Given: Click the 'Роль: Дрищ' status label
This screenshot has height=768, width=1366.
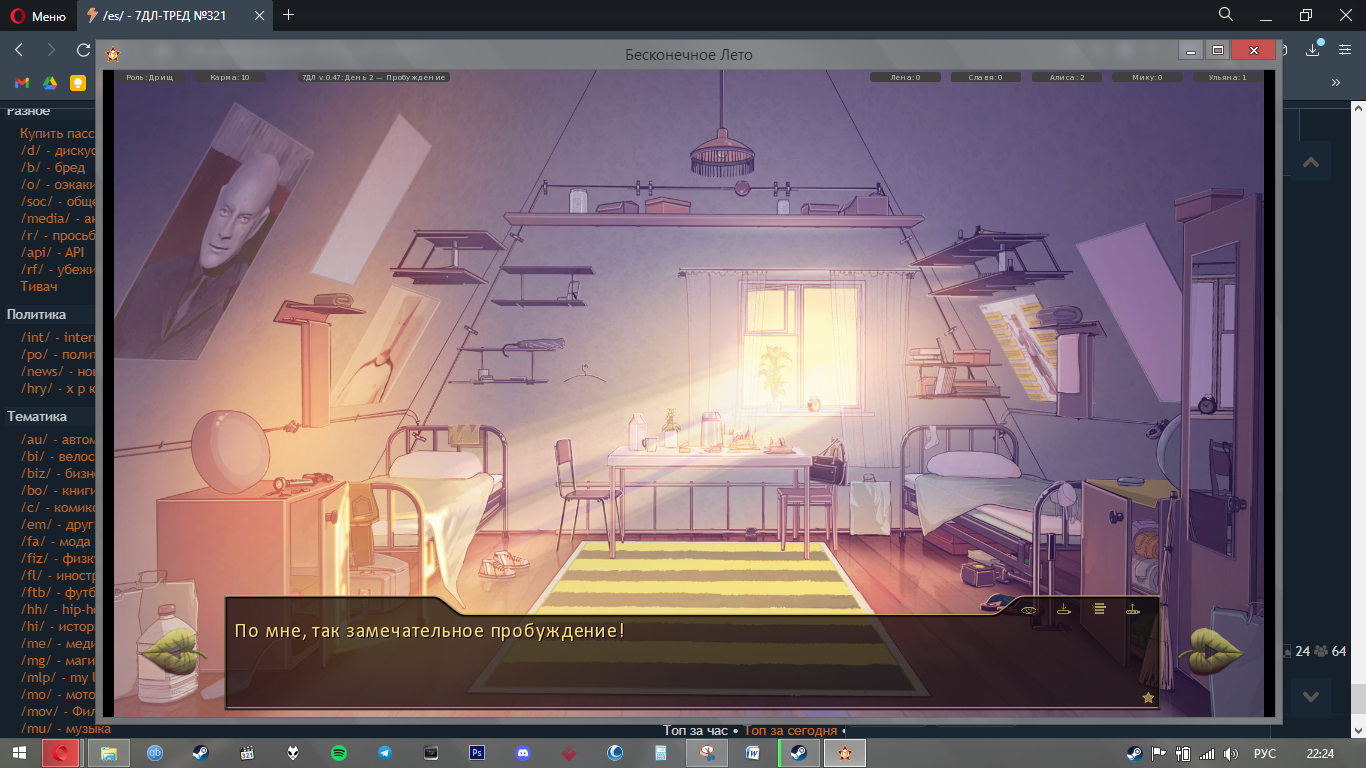Looking at the screenshot, I should (149, 77).
